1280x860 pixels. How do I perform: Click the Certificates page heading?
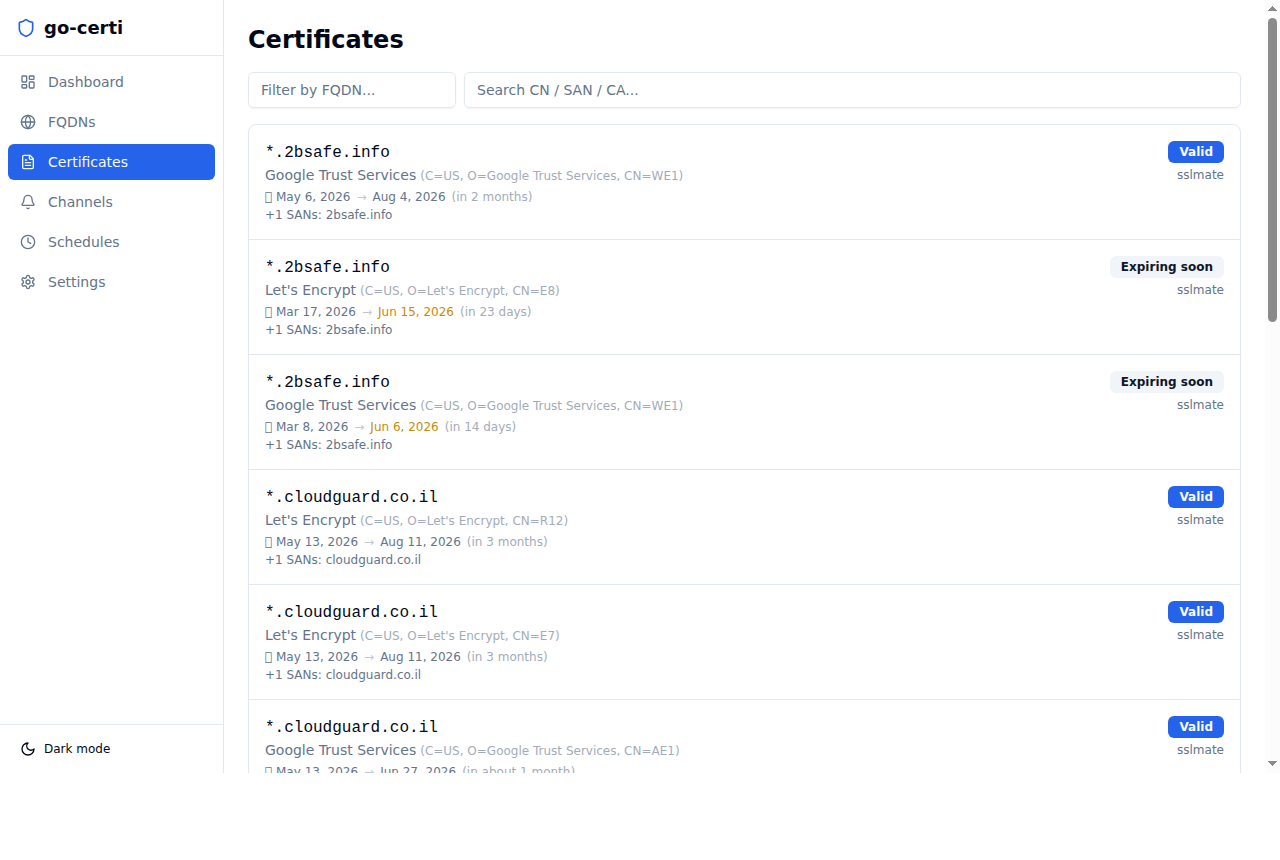click(x=326, y=39)
